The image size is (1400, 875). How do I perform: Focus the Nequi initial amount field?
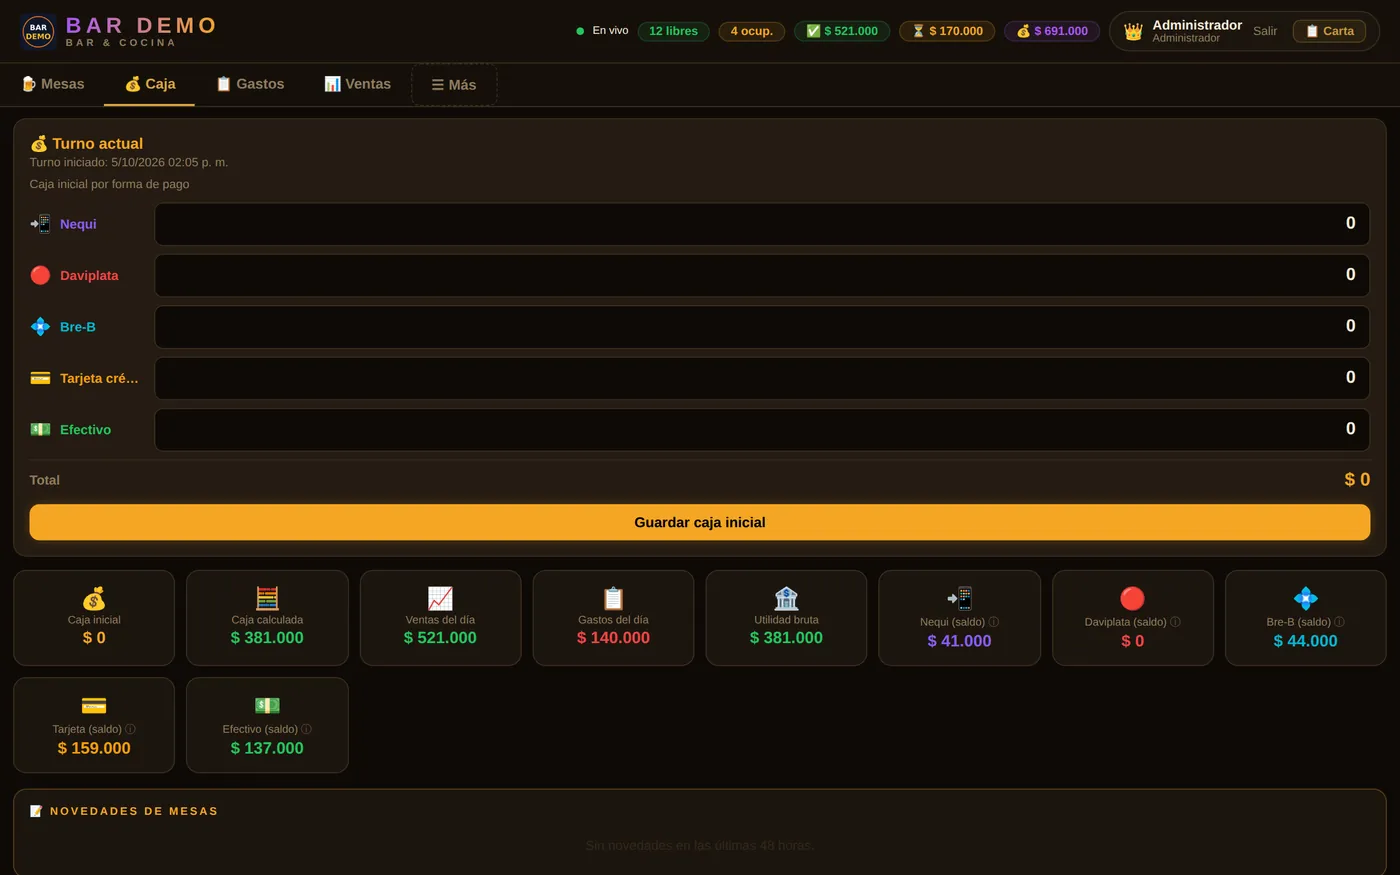pos(762,224)
